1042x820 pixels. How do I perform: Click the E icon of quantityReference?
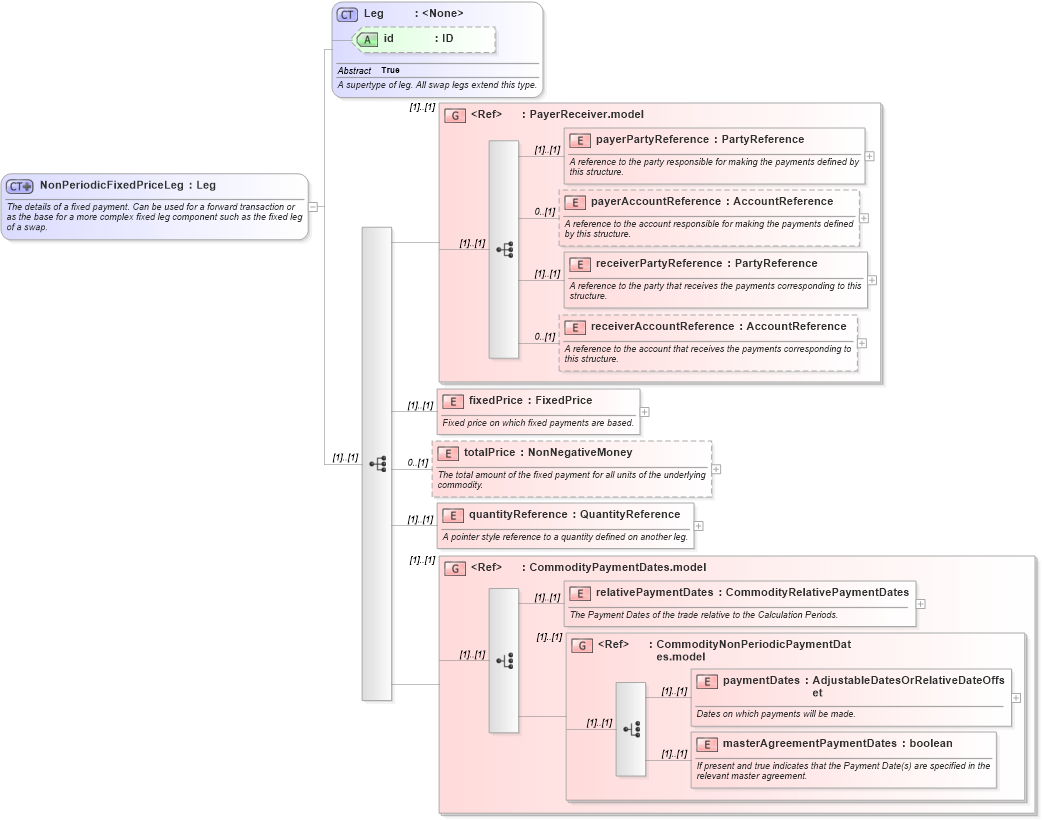tap(453, 515)
